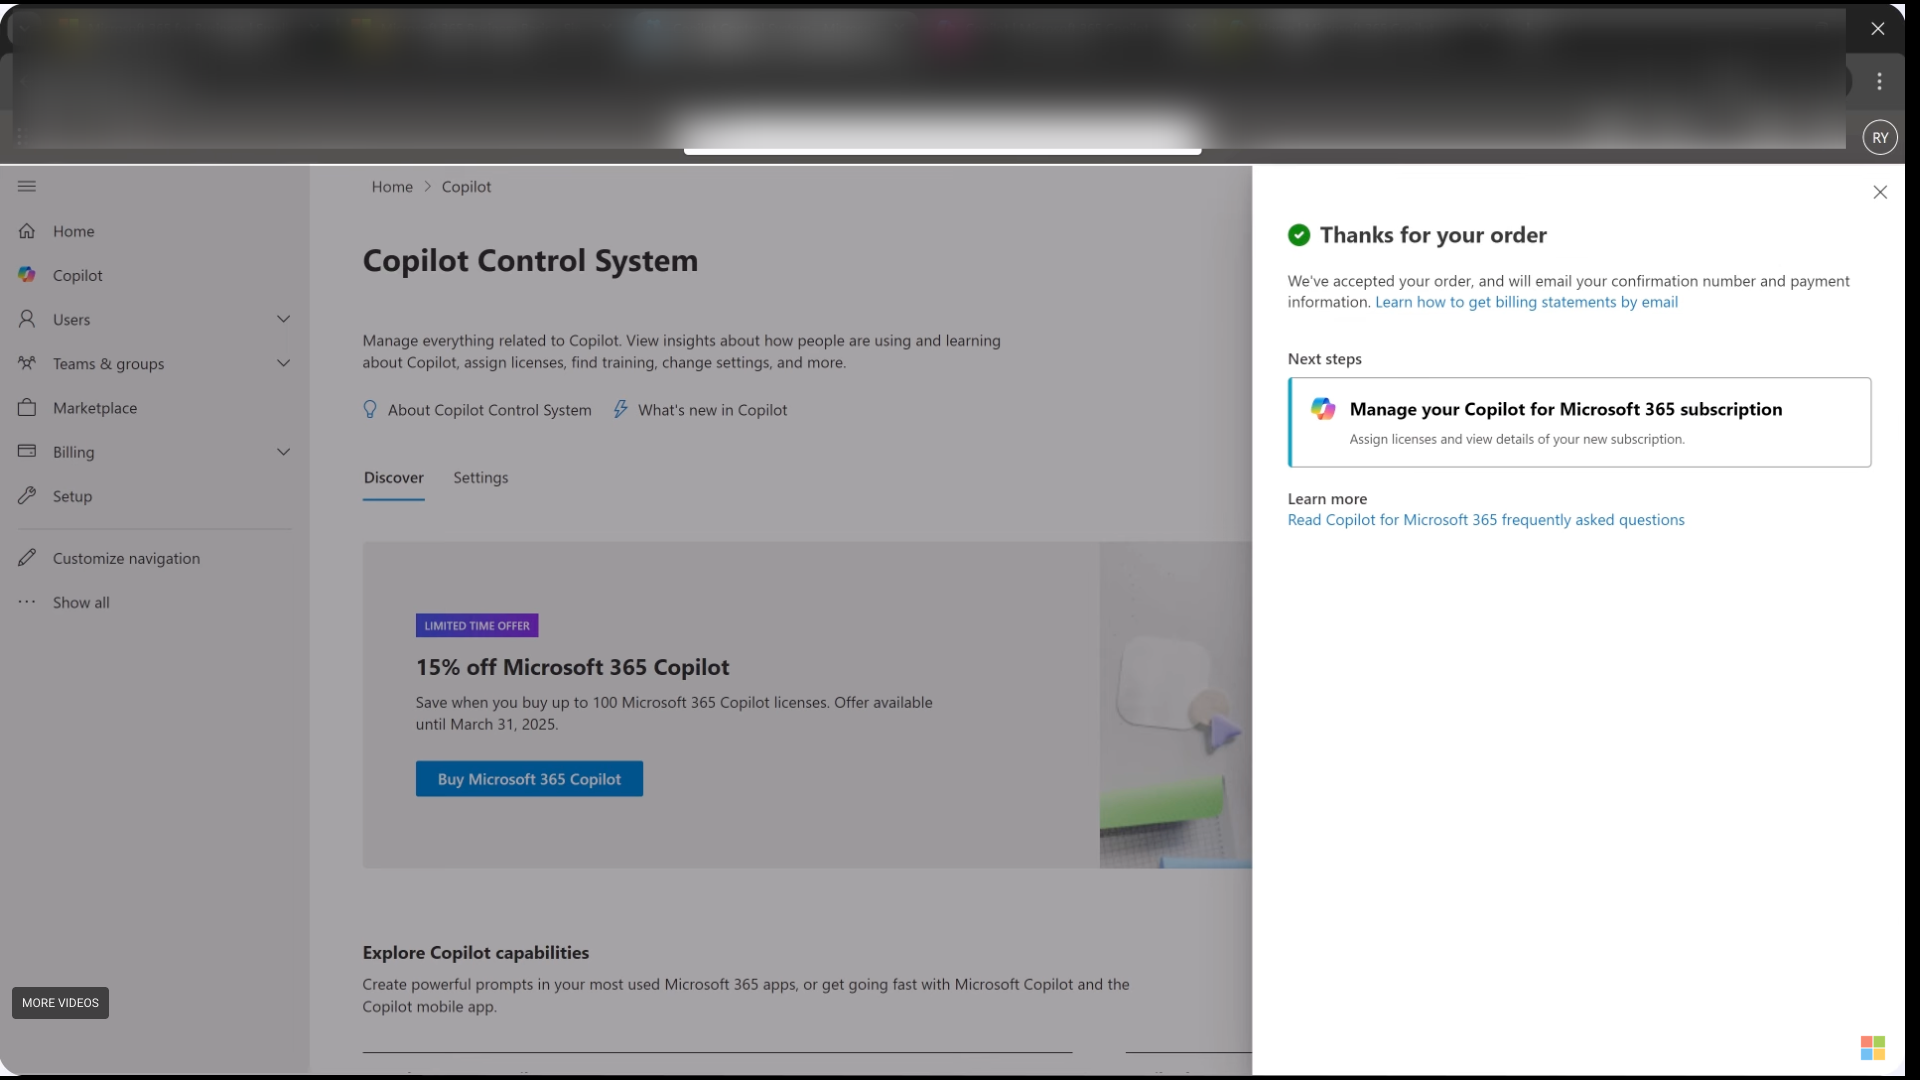1920x1080 pixels.
Task: Click the Marketplace shopping bag icon
Action: coord(27,408)
